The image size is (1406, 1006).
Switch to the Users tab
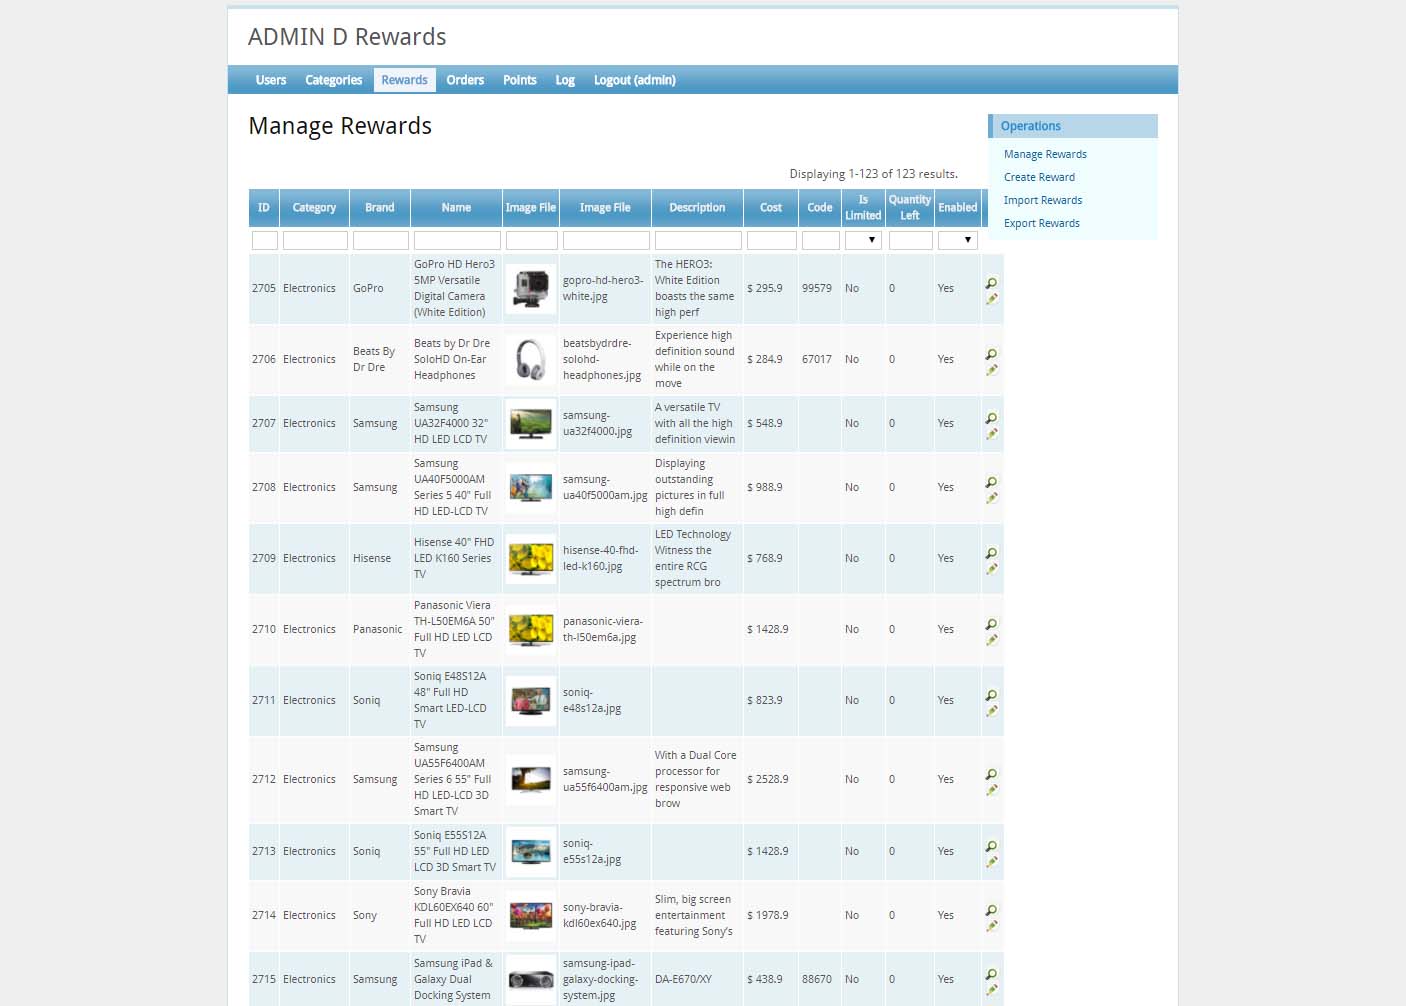click(x=270, y=80)
